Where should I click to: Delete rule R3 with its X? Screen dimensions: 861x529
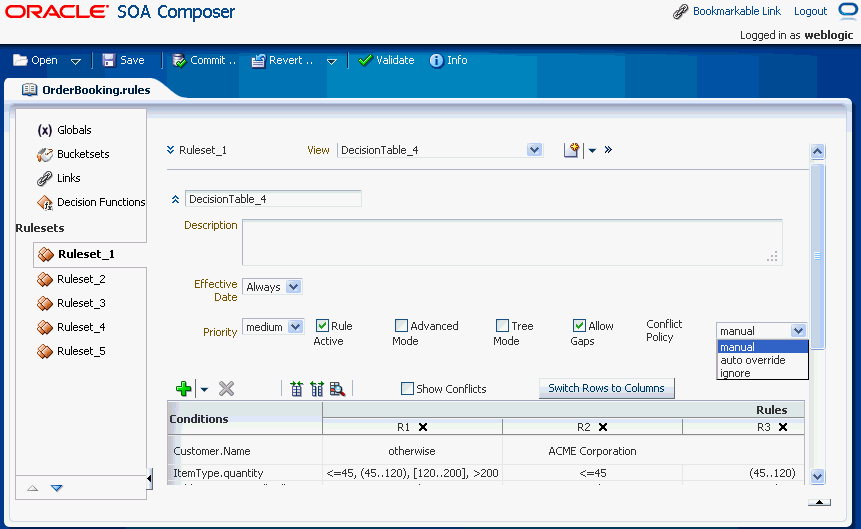783,427
